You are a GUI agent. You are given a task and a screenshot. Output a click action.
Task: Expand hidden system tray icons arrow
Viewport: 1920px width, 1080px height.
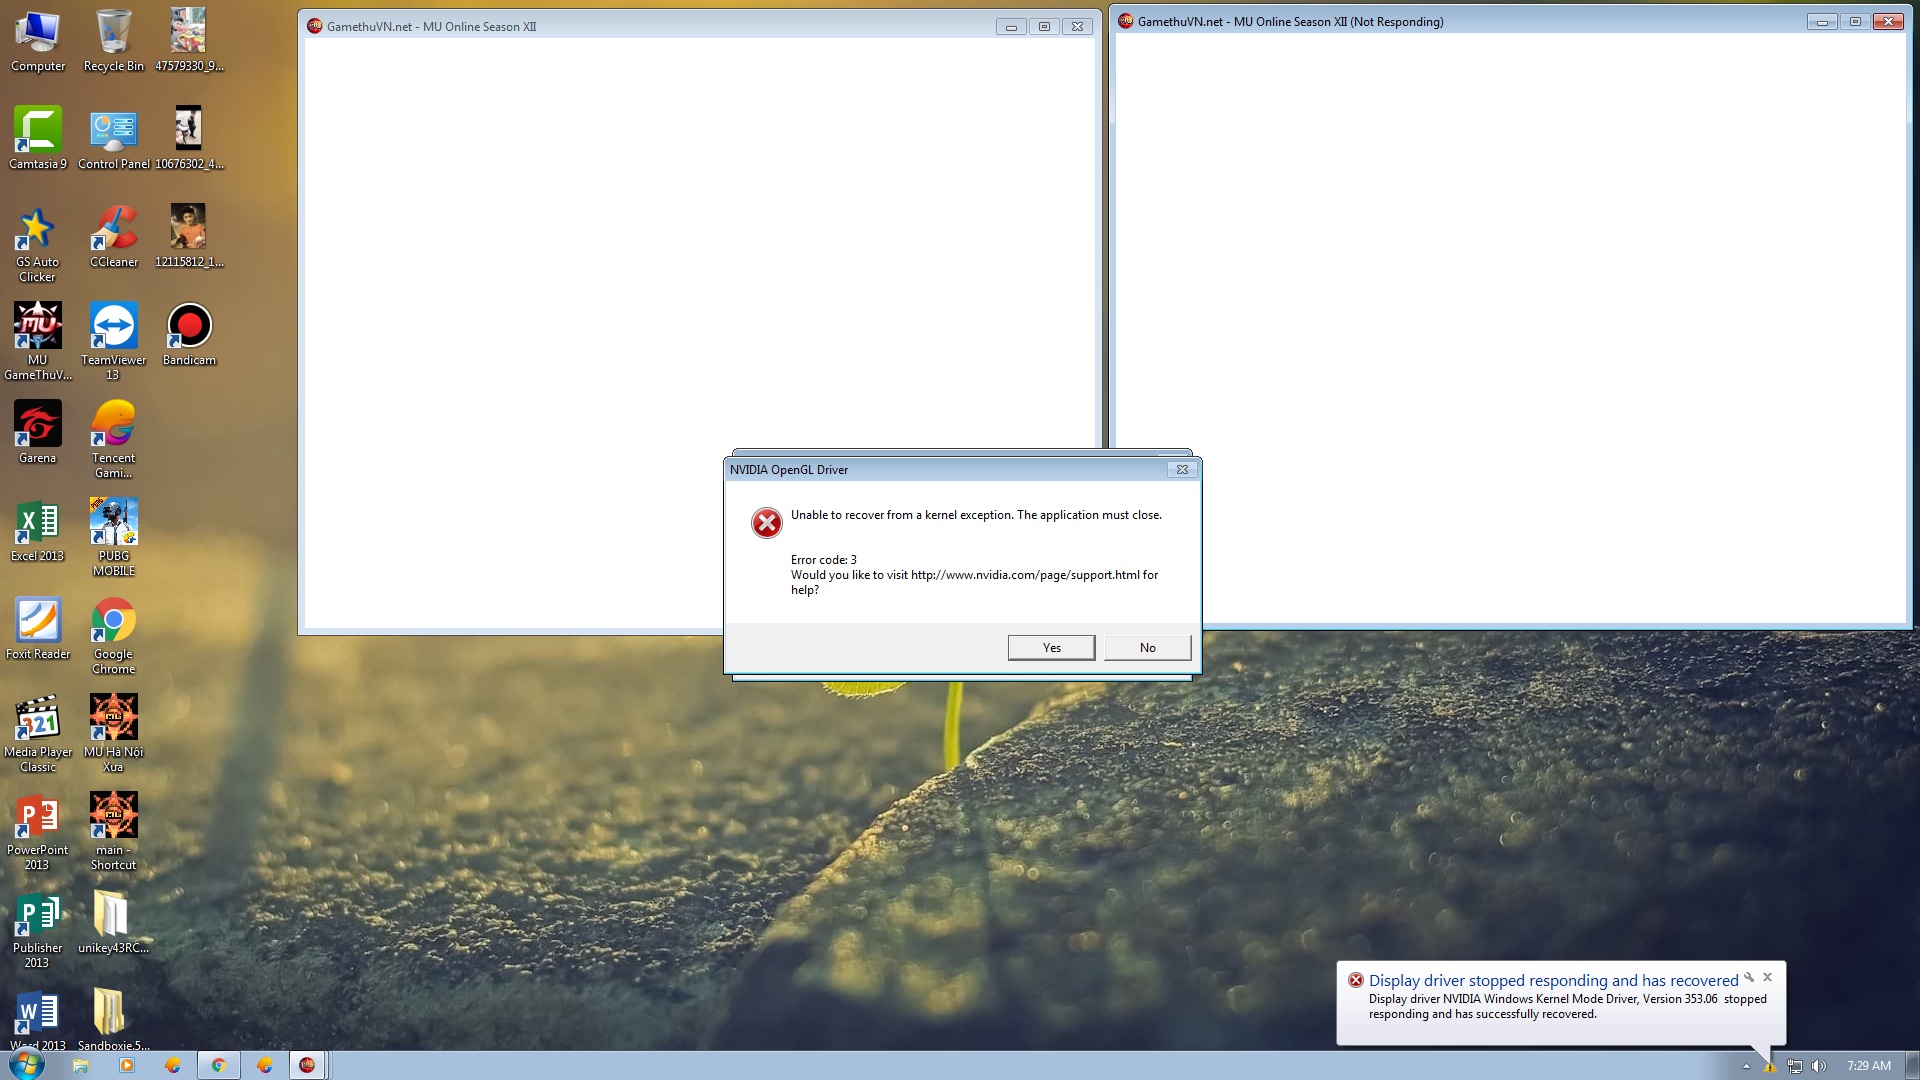coord(1746,1066)
